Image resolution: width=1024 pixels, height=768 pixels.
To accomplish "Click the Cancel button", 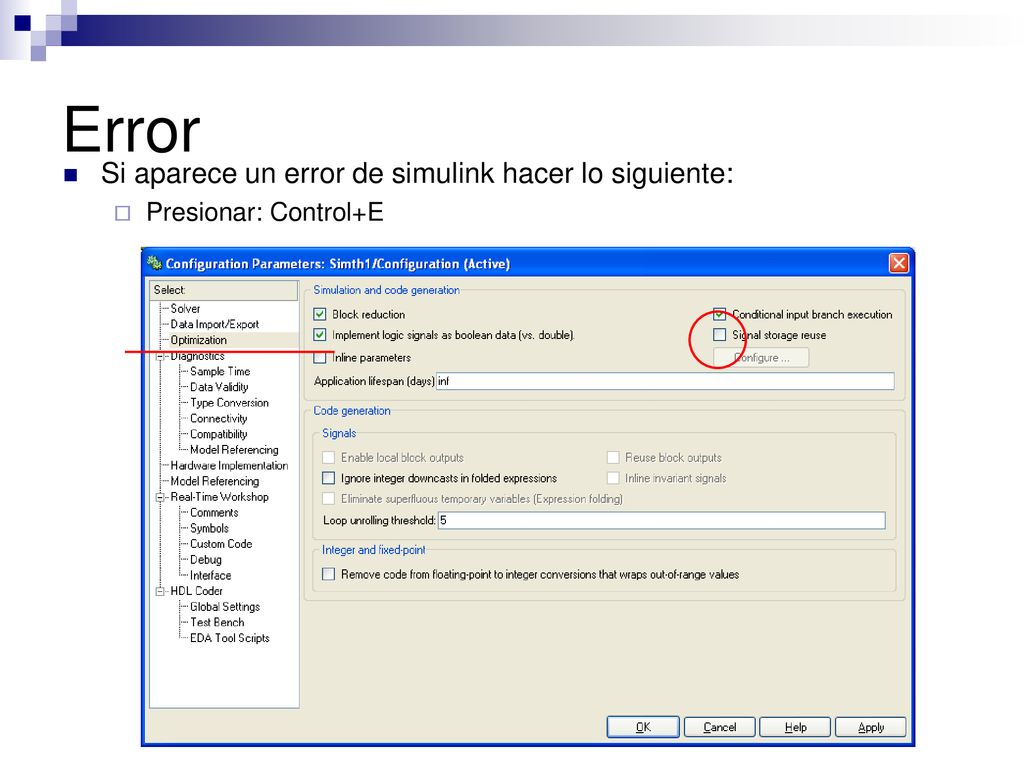I will (x=720, y=727).
